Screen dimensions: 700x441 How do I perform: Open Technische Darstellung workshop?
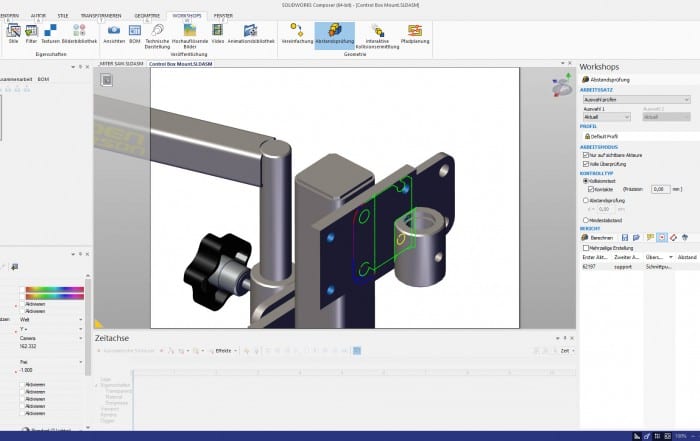click(158, 36)
